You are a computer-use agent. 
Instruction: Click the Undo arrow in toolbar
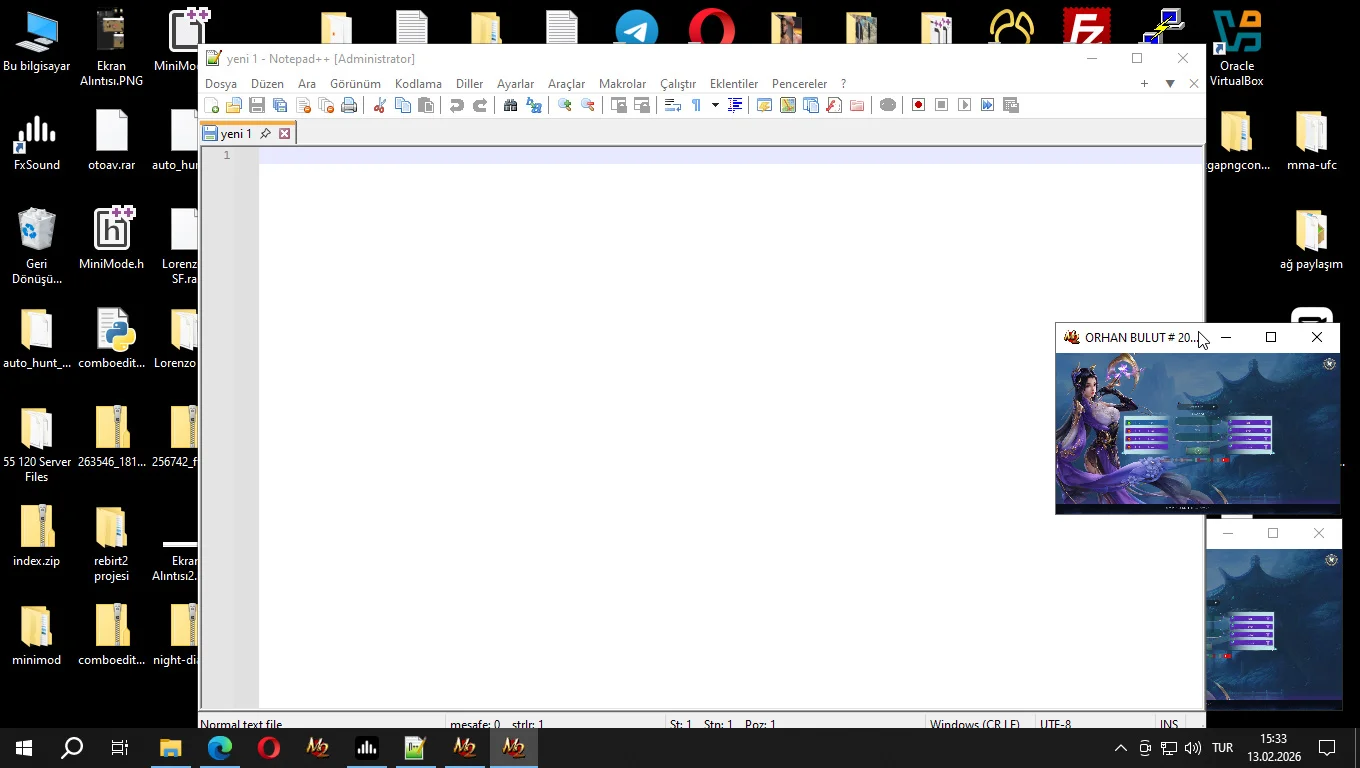(x=457, y=106)
